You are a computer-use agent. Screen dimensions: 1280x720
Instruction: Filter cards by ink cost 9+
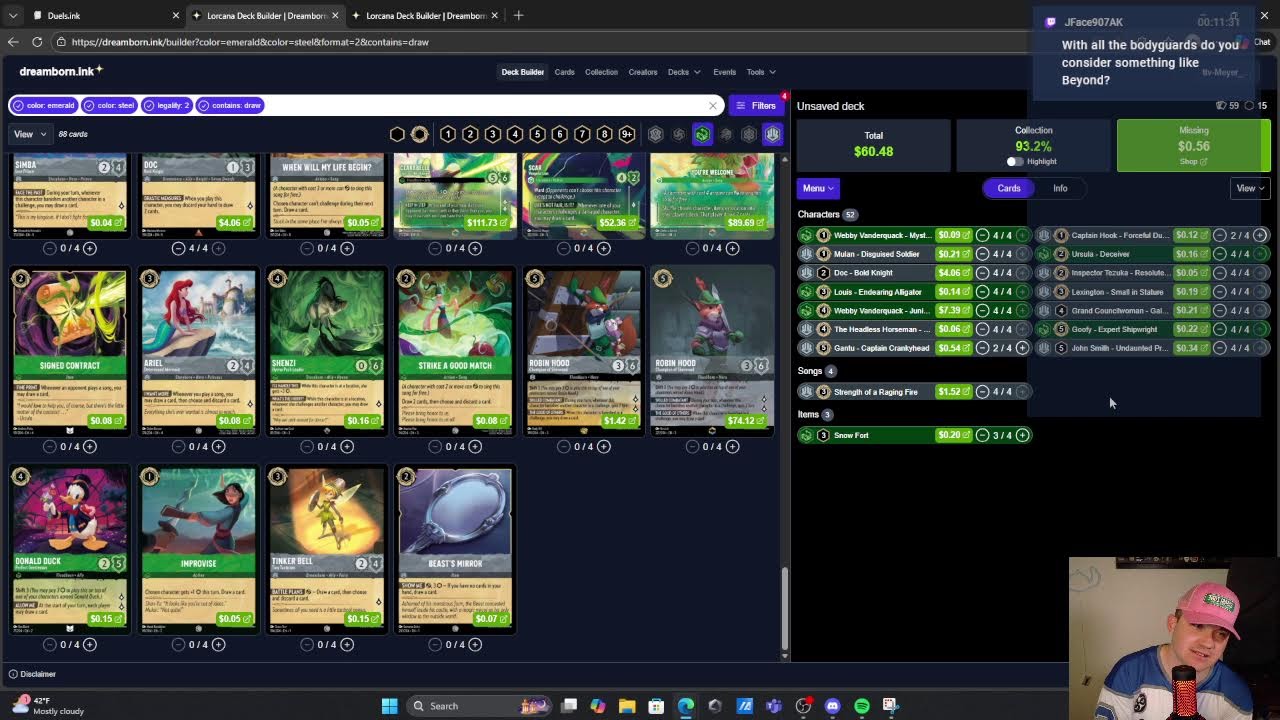(x=627, y=134)
